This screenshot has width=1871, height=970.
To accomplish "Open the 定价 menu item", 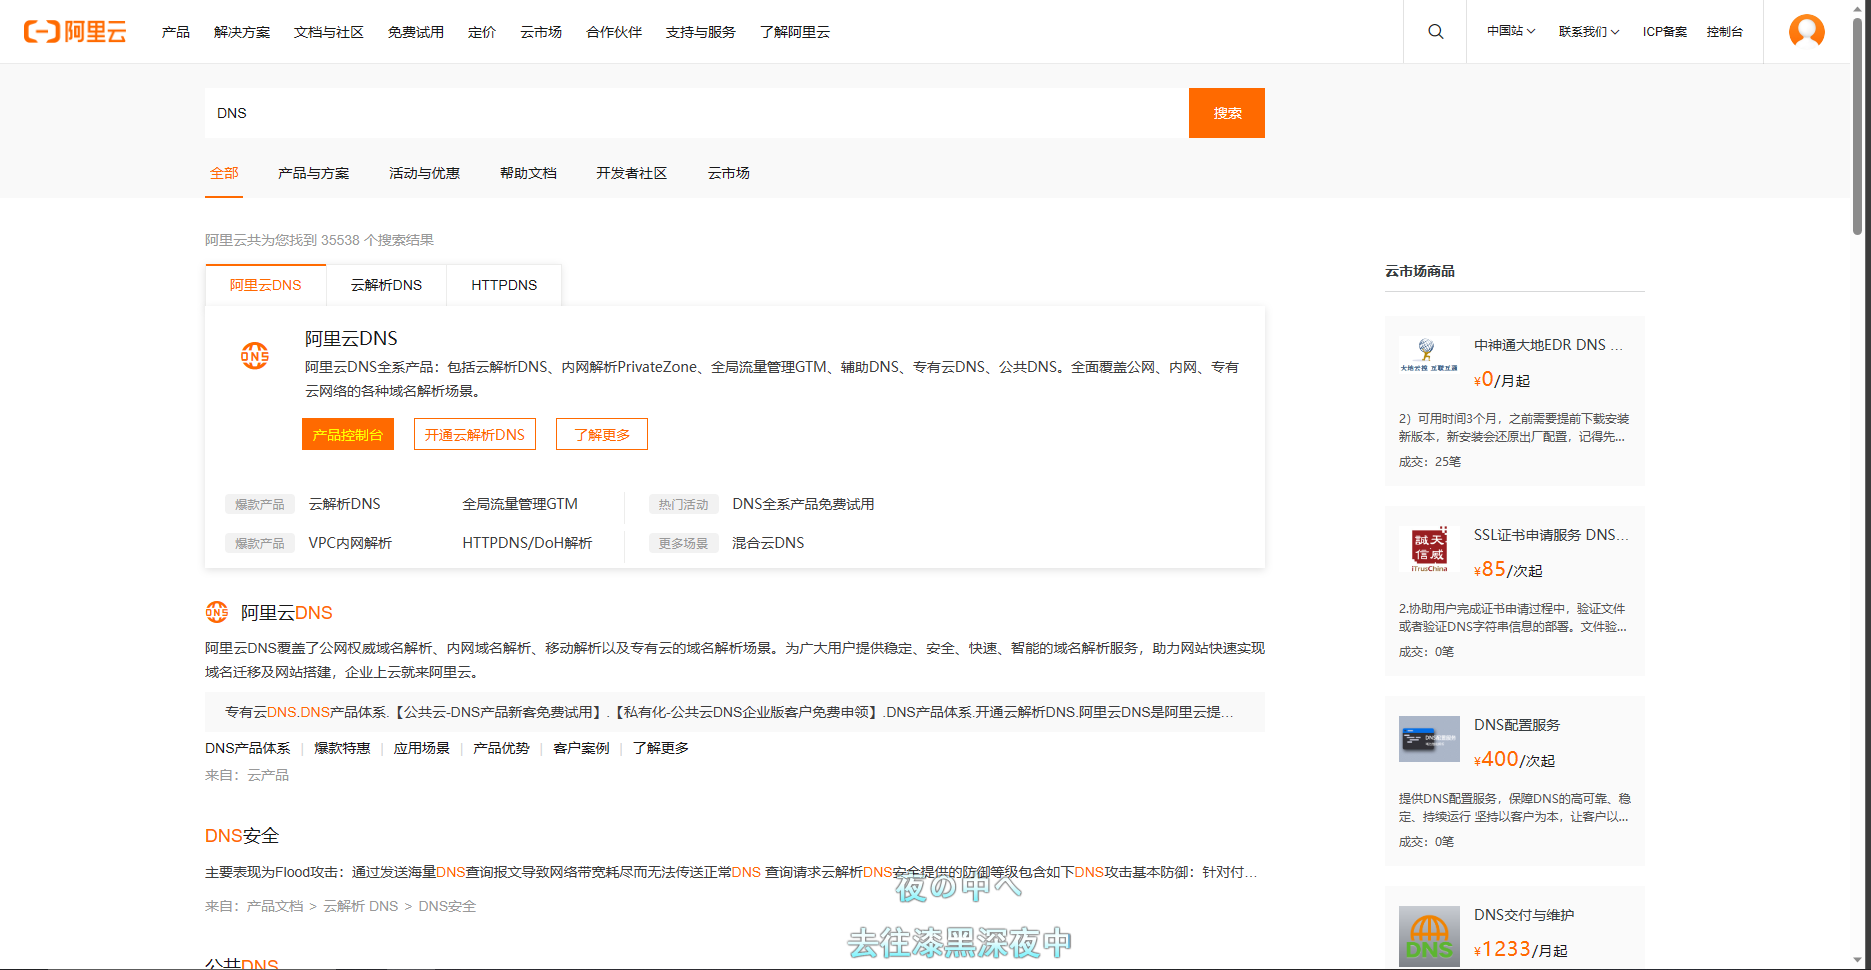I will (482, 32).
